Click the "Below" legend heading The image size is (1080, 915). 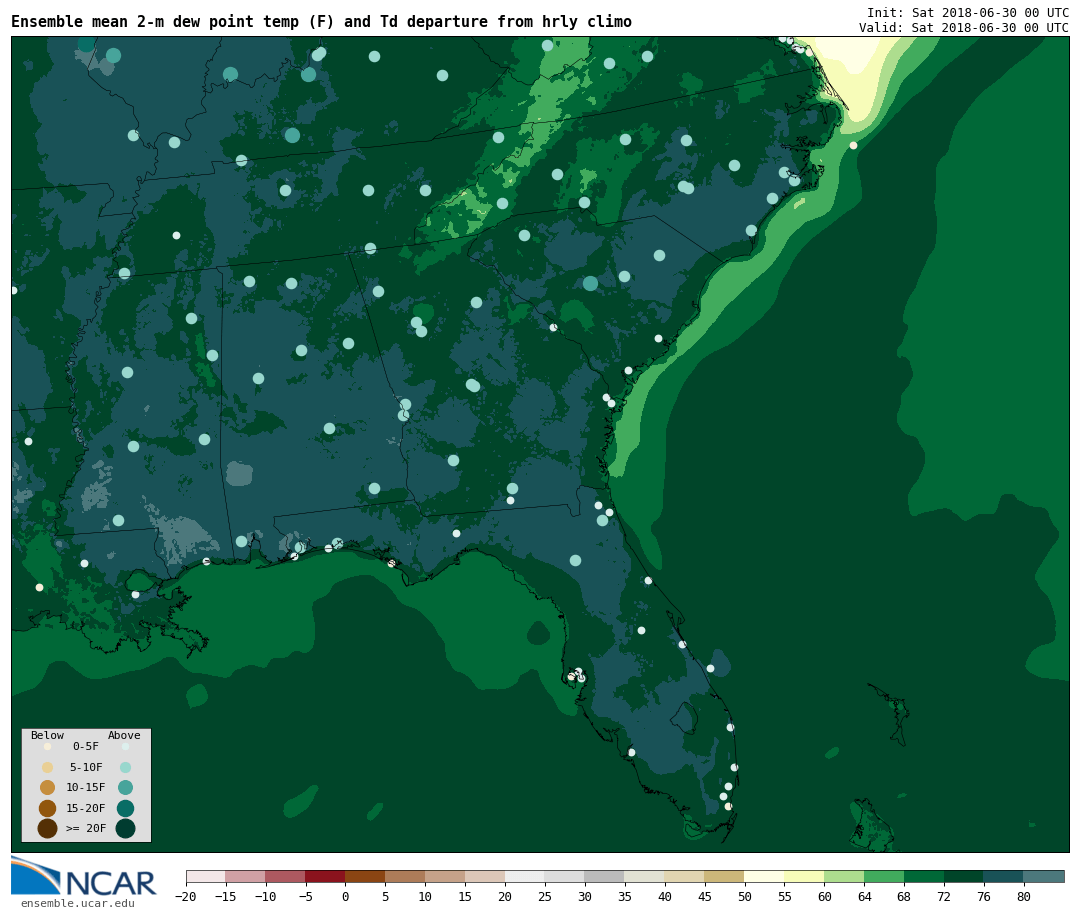(x=48, y=735)
